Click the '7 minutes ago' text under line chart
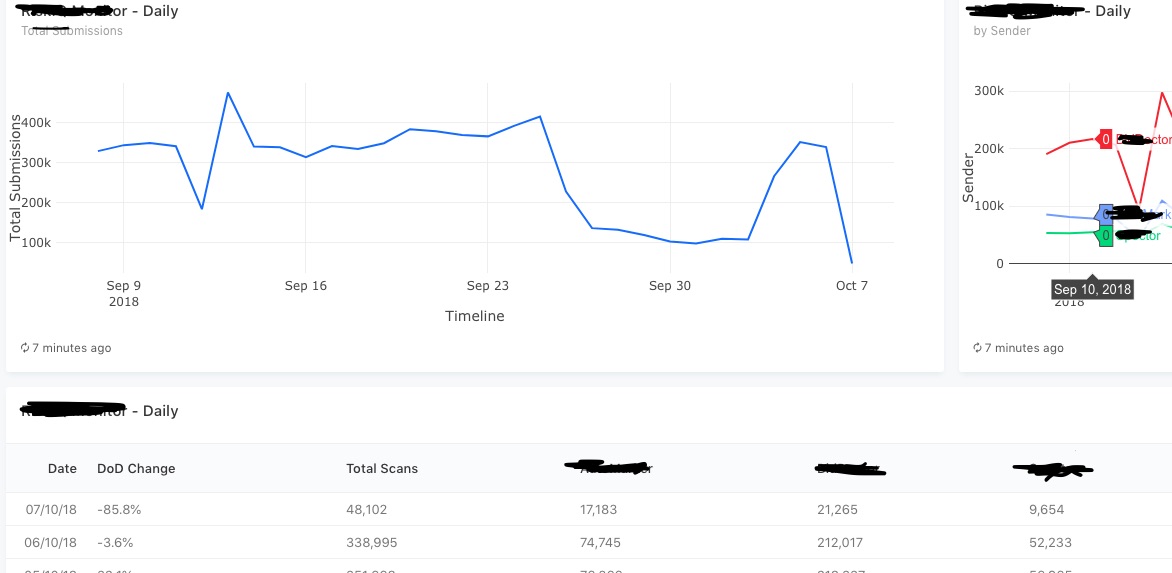The height and width of the screenshot is (573, 1172). click(x=72, y=347)
